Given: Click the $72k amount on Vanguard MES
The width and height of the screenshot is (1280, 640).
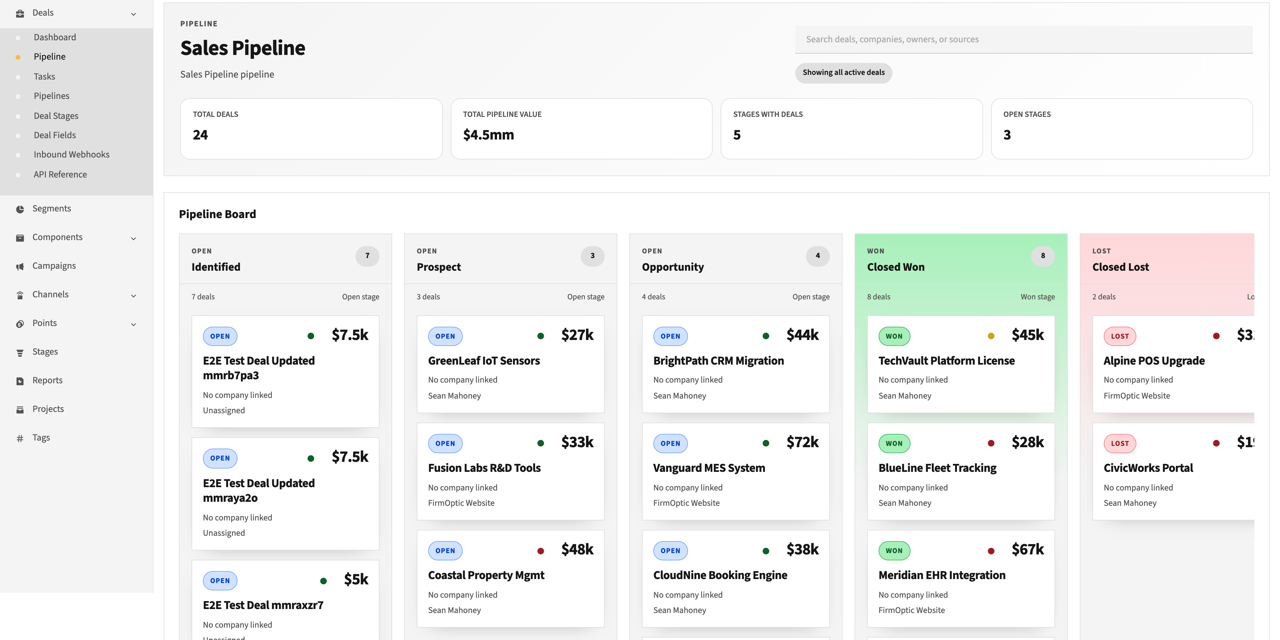Looking at the screenshot, I should point(803,442).
